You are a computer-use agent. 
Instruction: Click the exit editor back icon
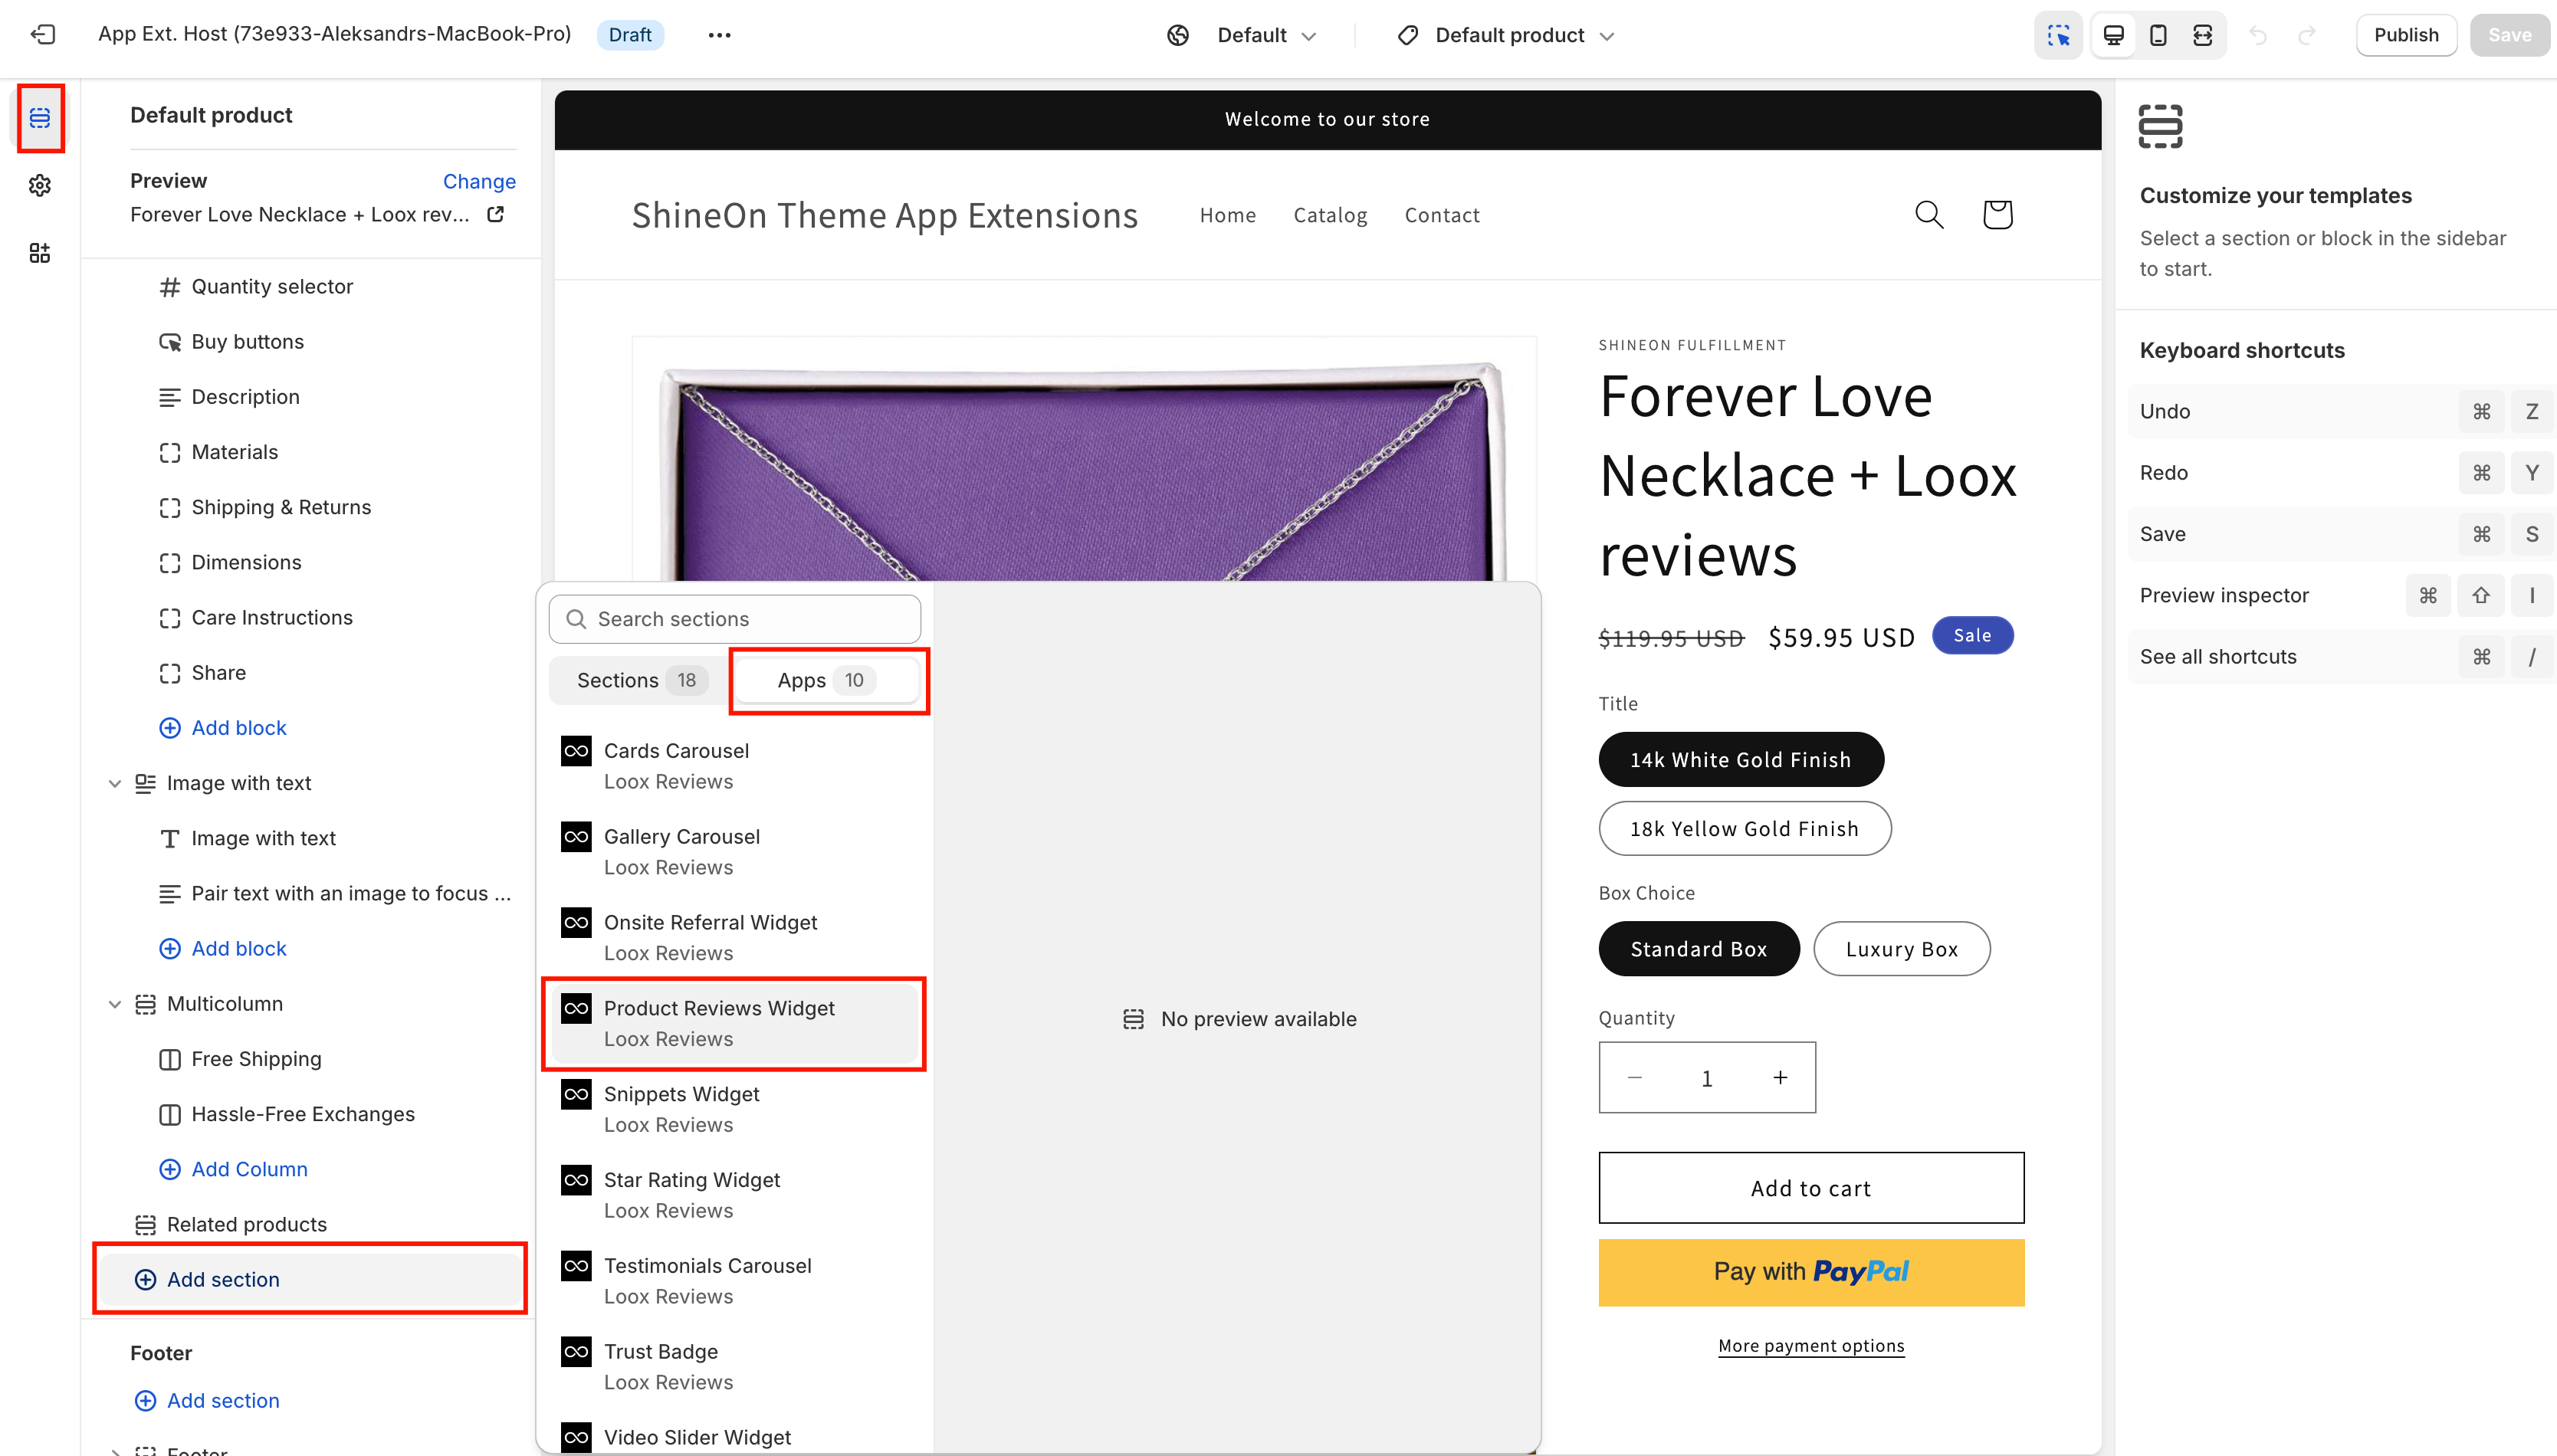click(x=43, y=35)
